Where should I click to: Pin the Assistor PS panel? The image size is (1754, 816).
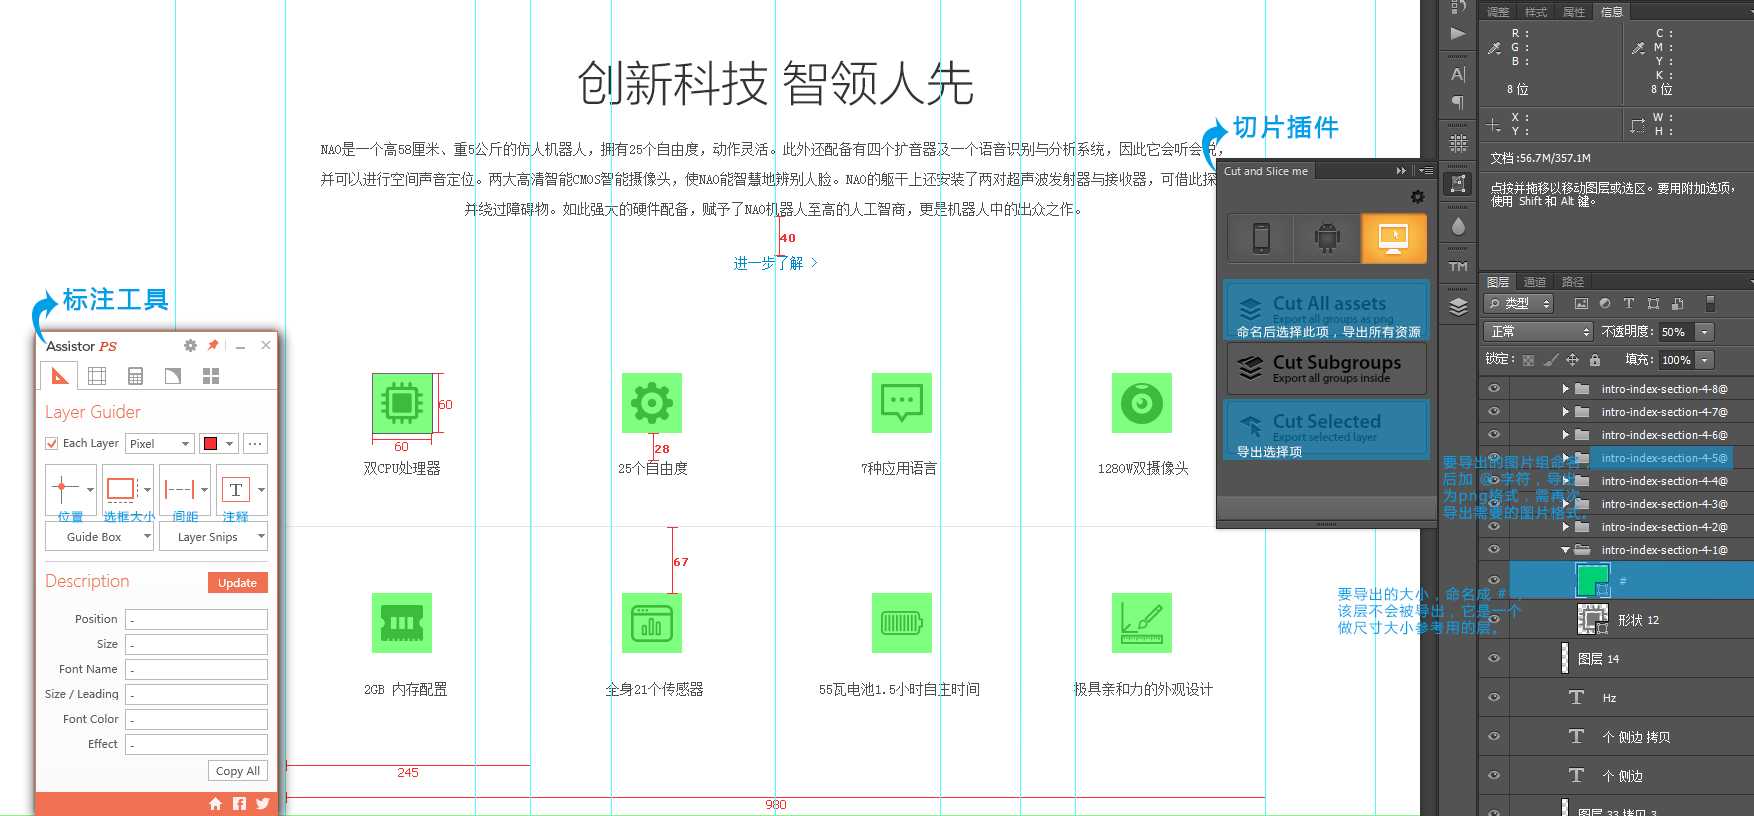pyautogui.click(x=213, y=345)
